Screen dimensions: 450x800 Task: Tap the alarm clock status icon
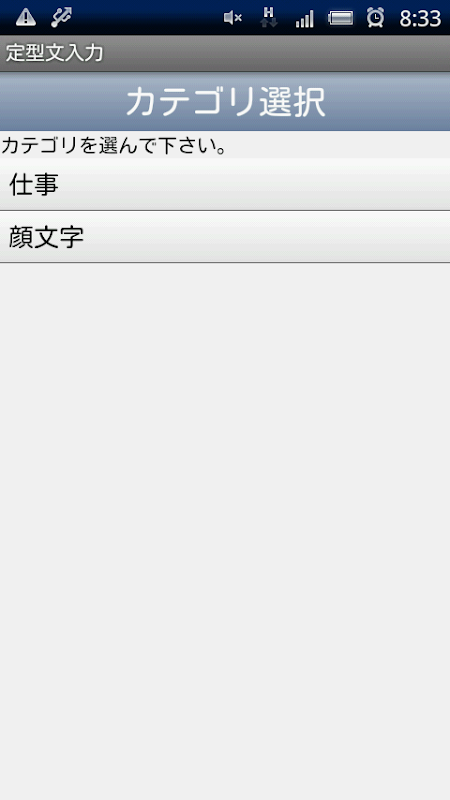pyautogui.click(x=376, y=18)
